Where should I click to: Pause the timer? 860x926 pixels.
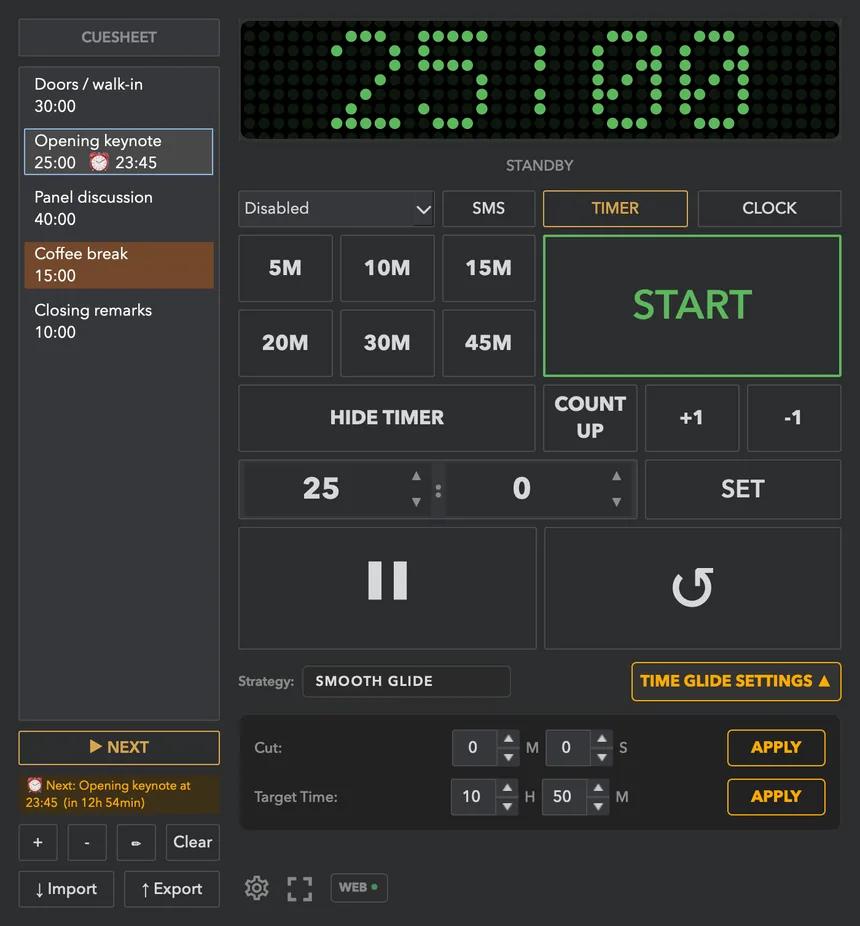point(387,588)
